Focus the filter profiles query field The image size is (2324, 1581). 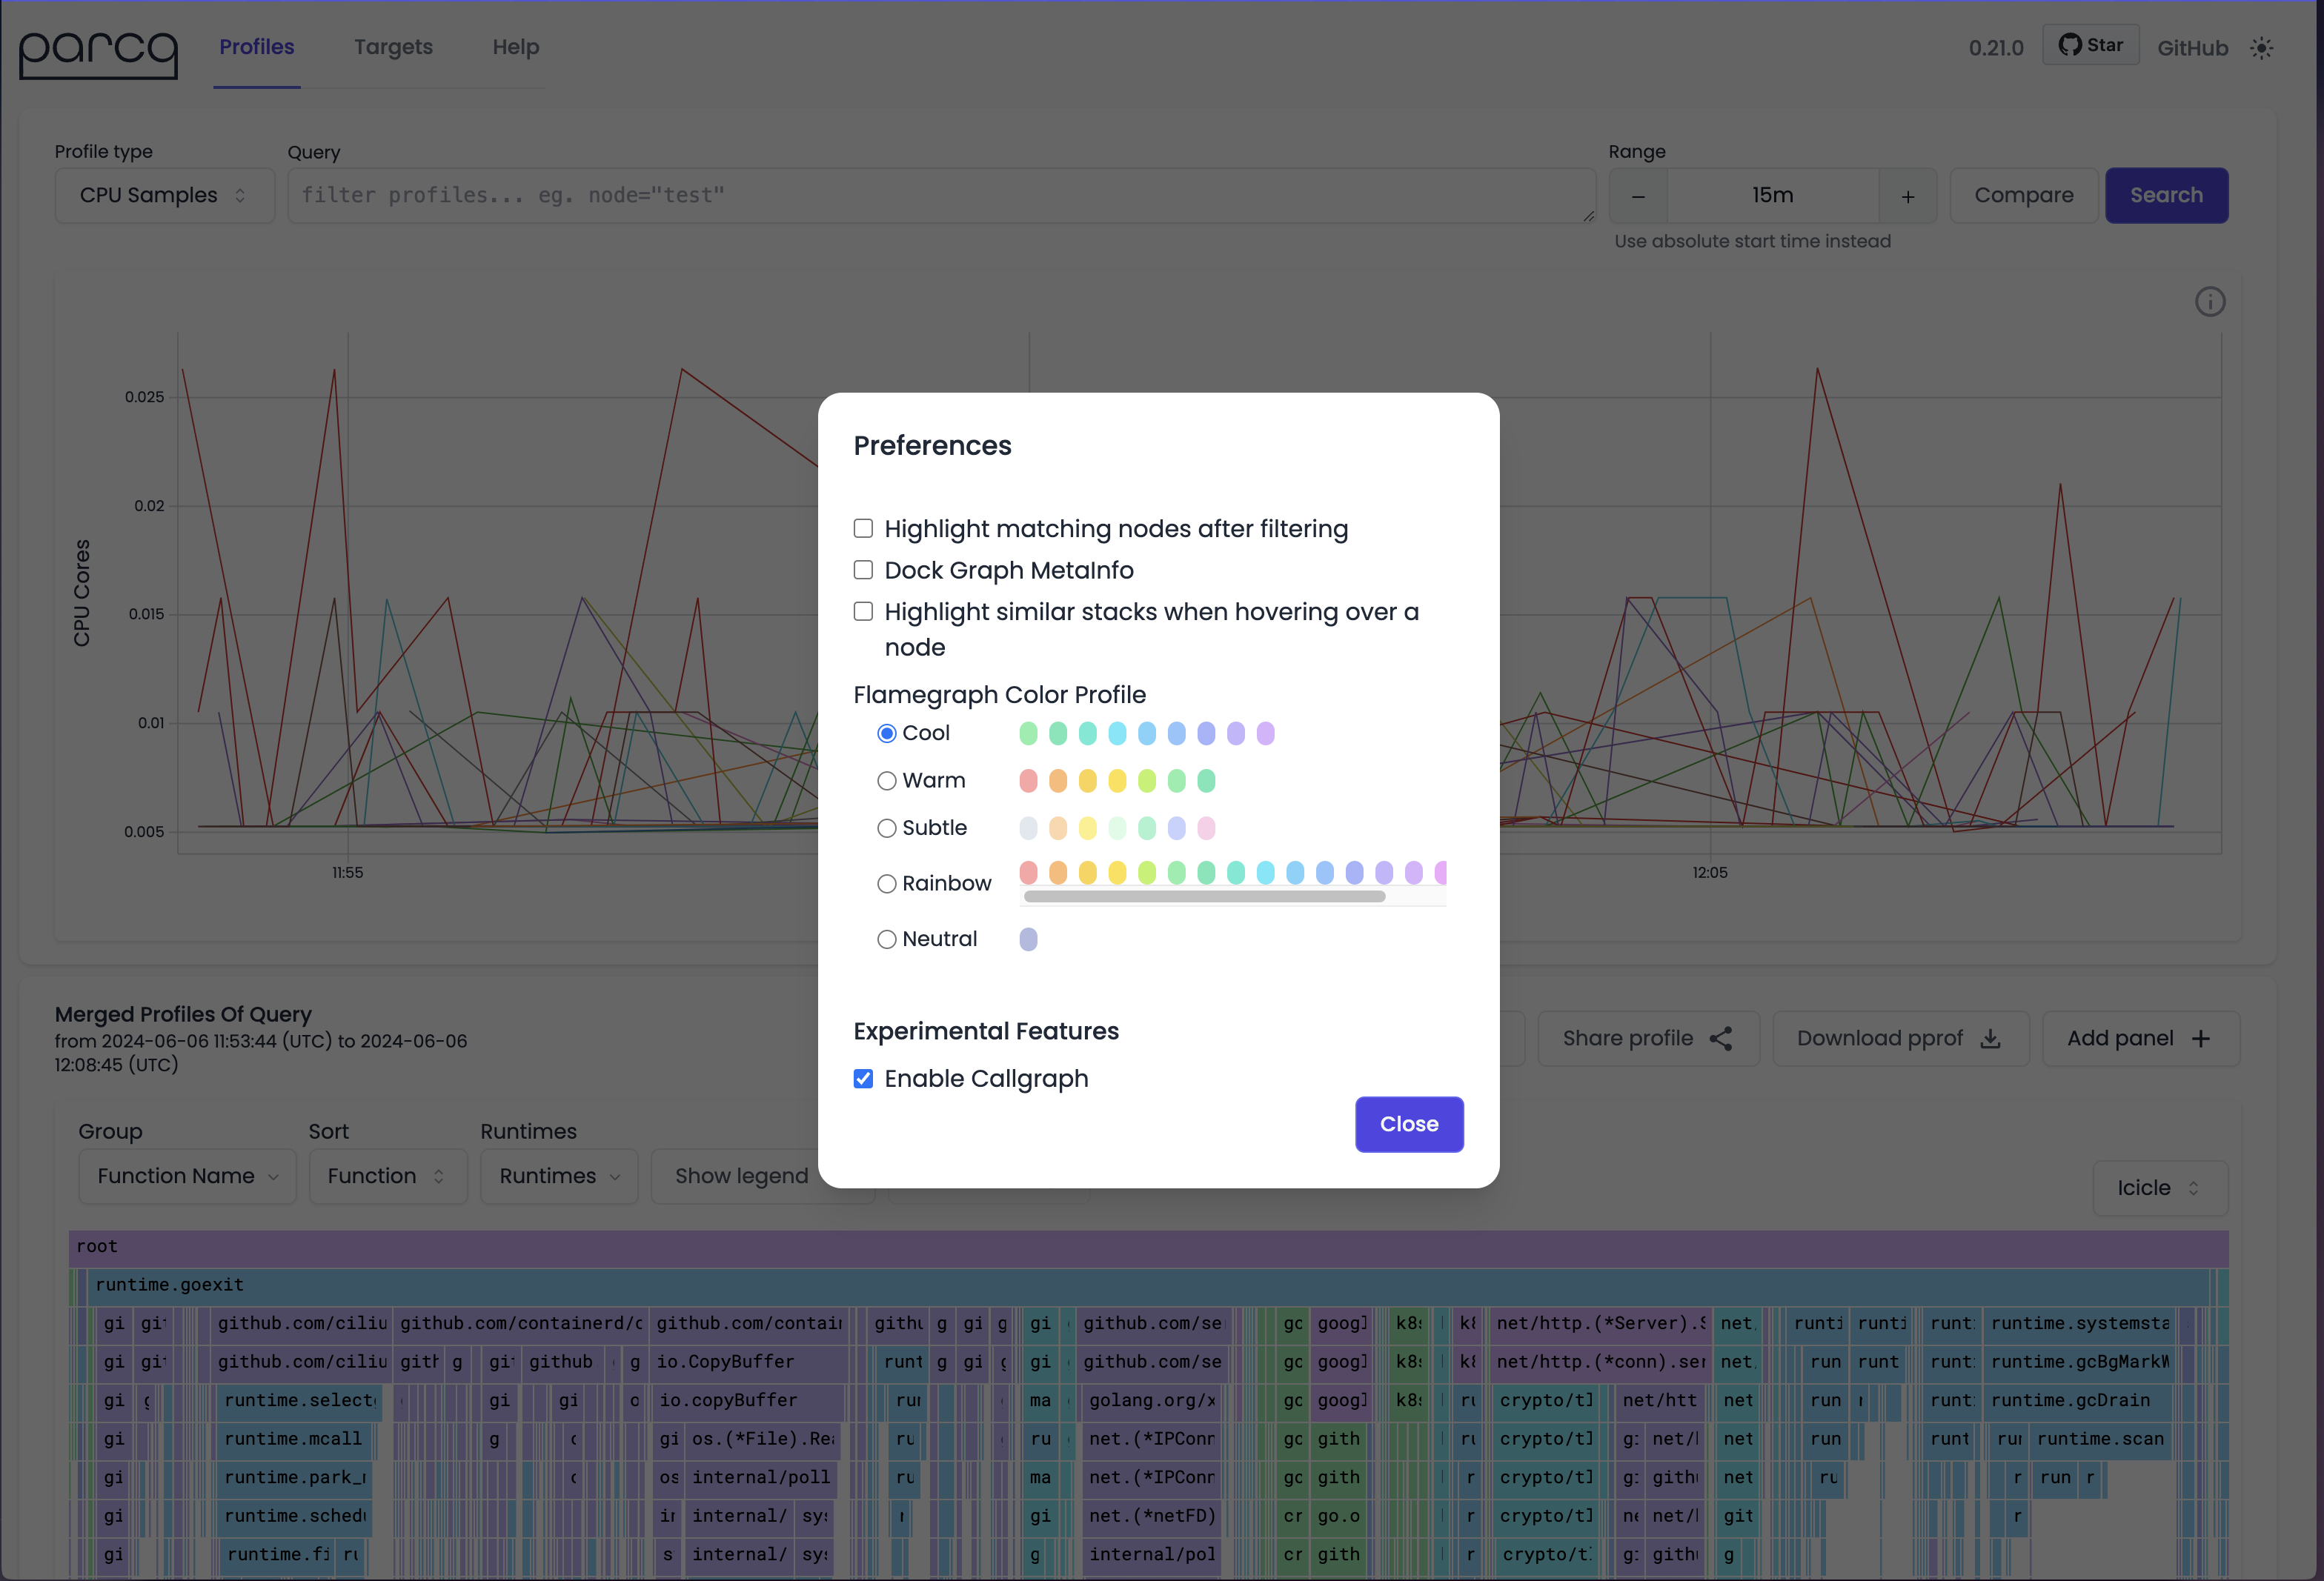click(x=941, y=195)
